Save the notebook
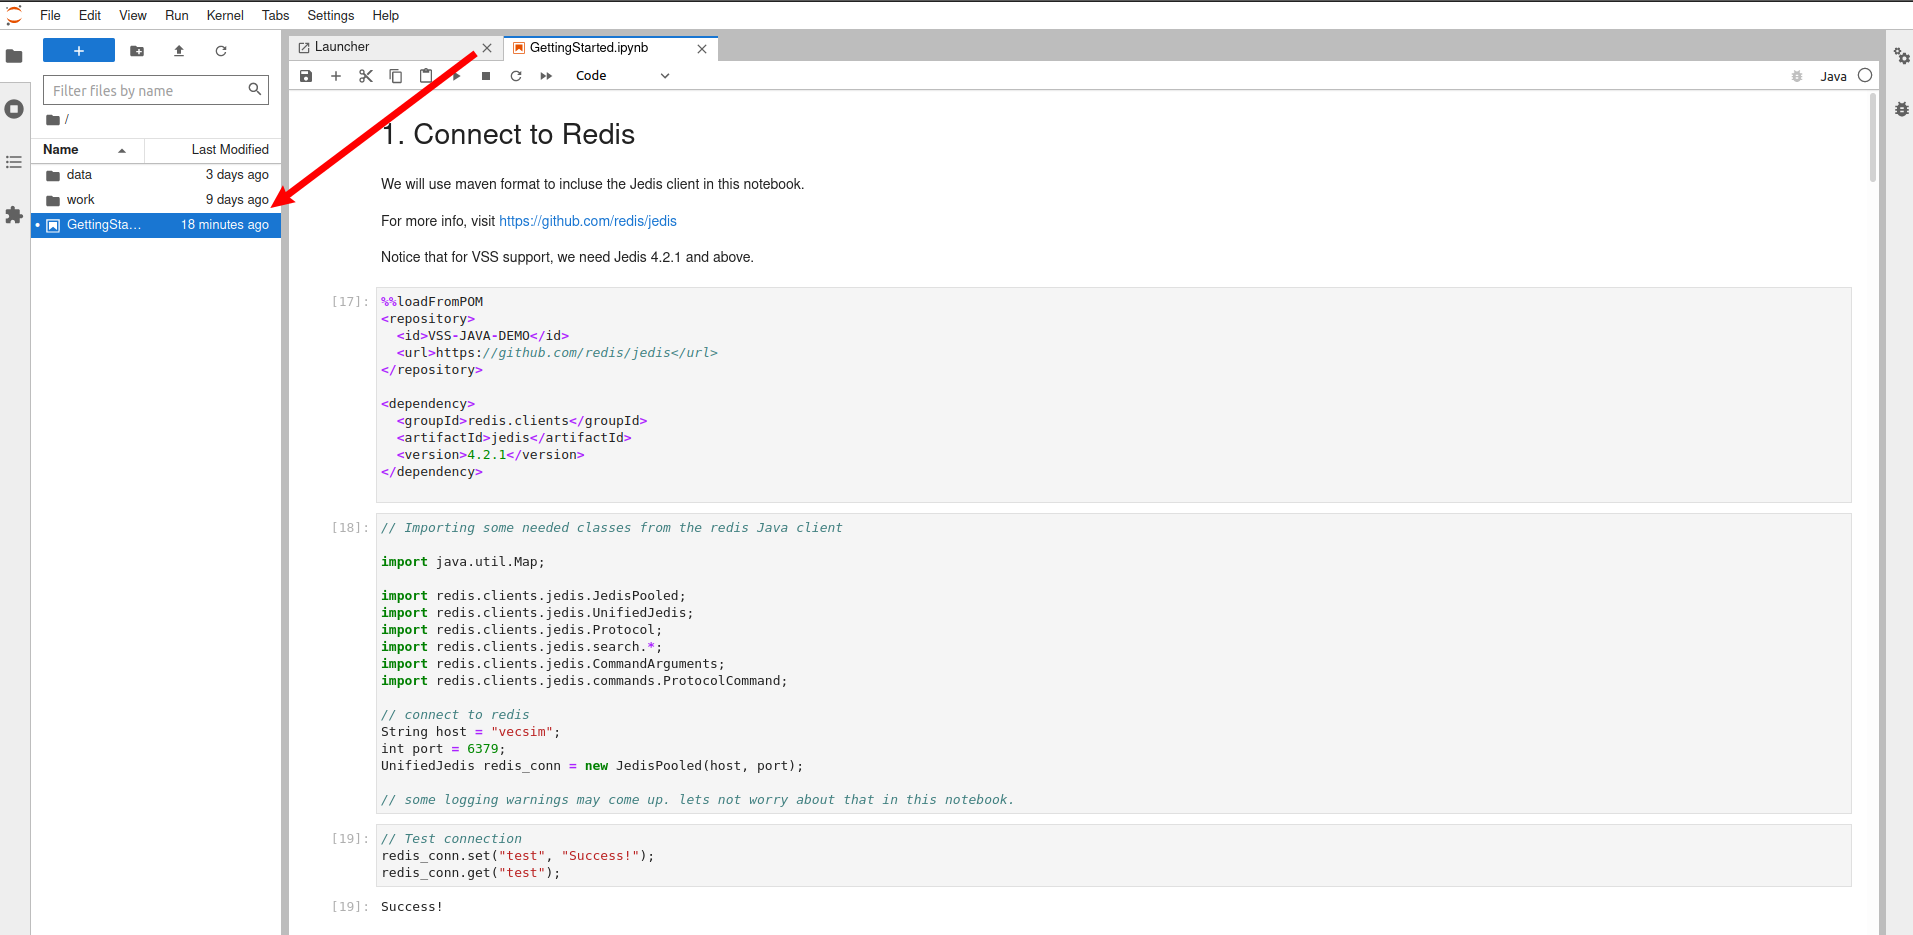The width and height of the screenshot is (1913, 935). pyautogui.click(x=306, y=76)
